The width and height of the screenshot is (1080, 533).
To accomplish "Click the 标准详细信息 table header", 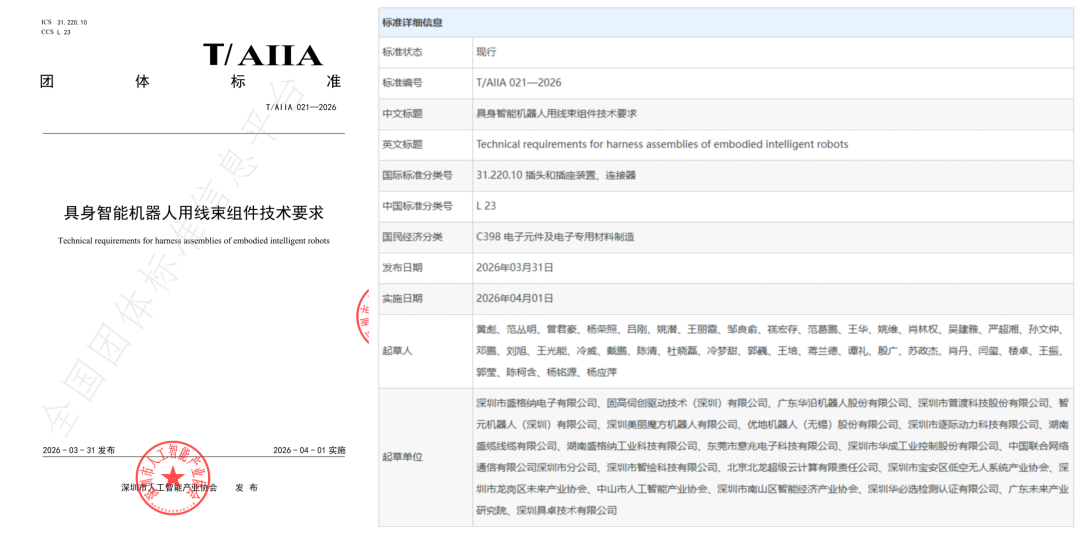I will click(x=726, y=22).
